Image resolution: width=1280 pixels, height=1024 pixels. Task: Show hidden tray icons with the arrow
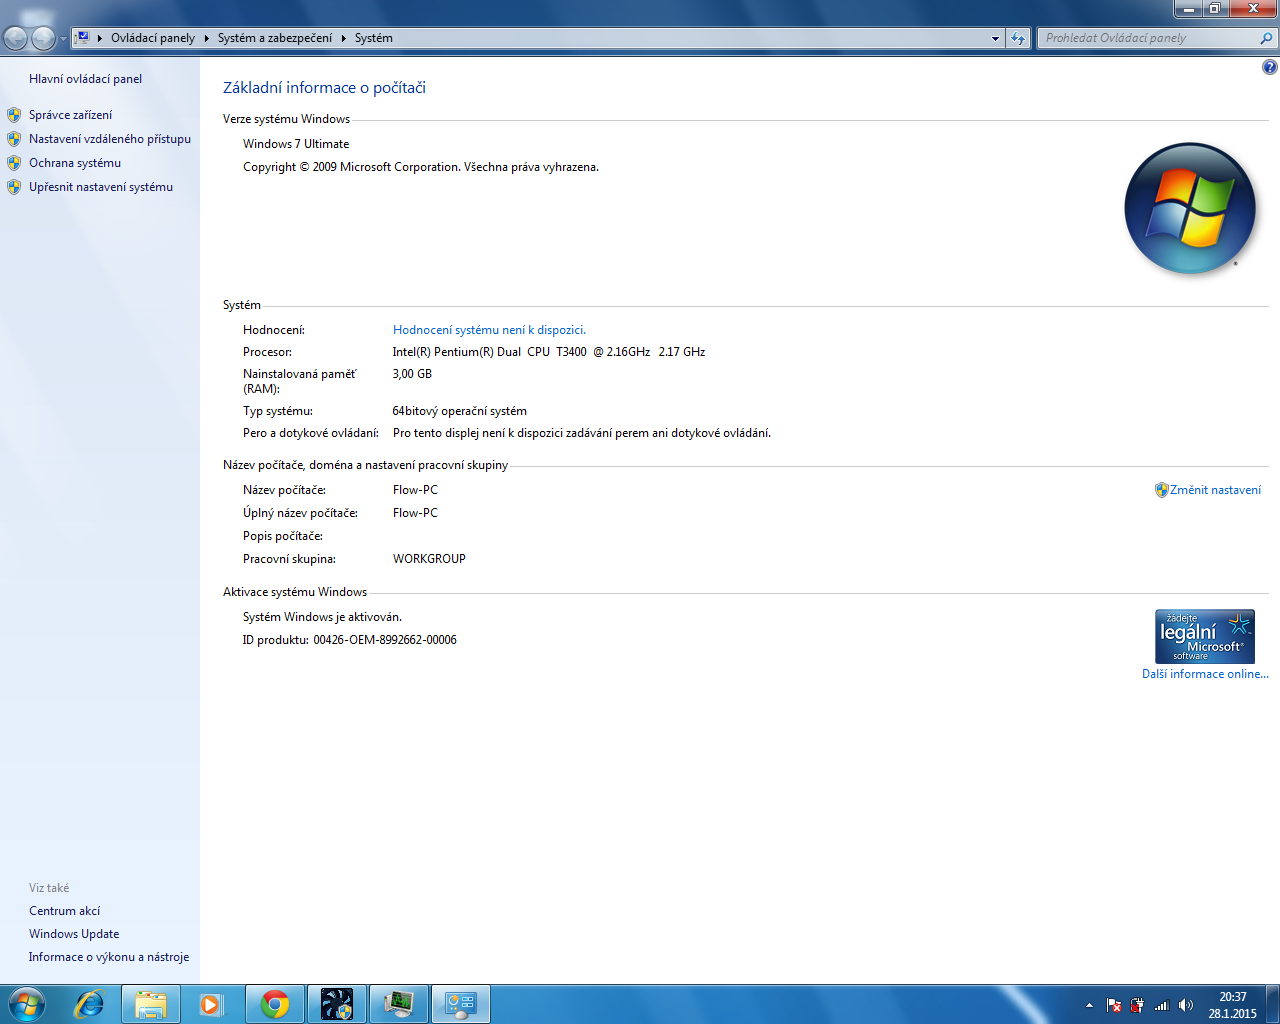(x=1089, y=1005)
